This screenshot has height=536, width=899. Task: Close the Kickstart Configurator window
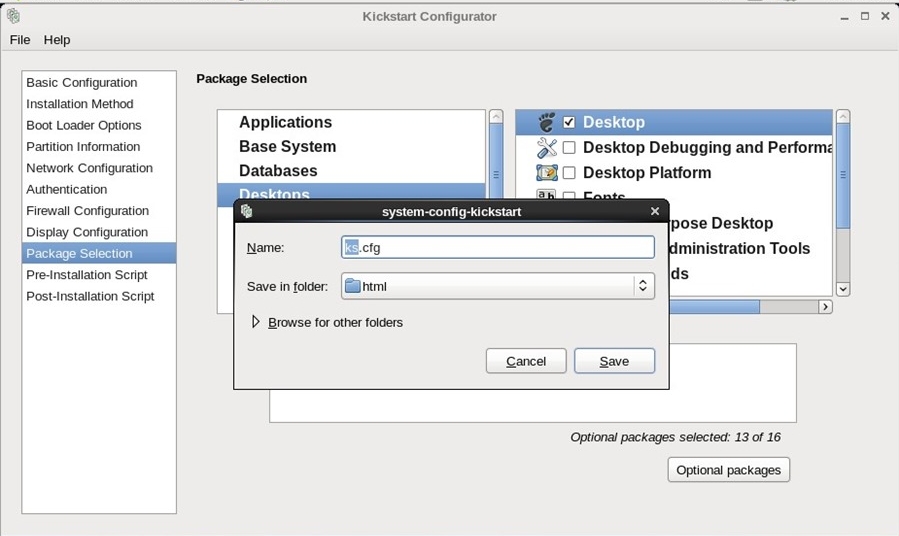click(x=885, y=17)
